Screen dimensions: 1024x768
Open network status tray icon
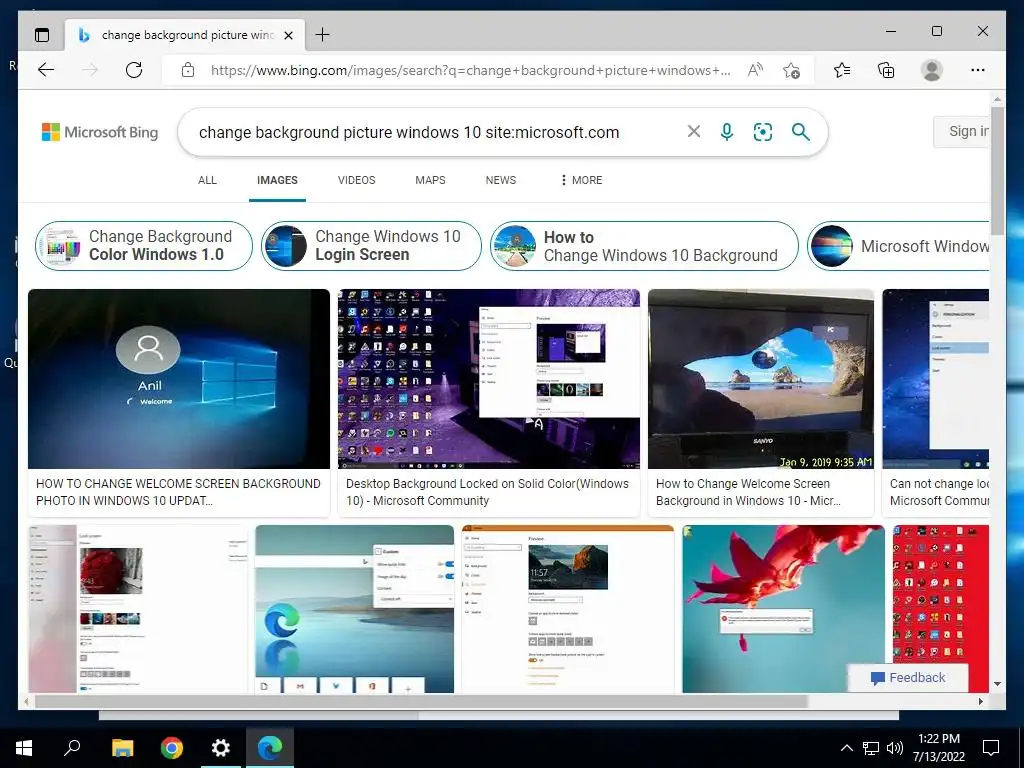(x=871, y=748)
